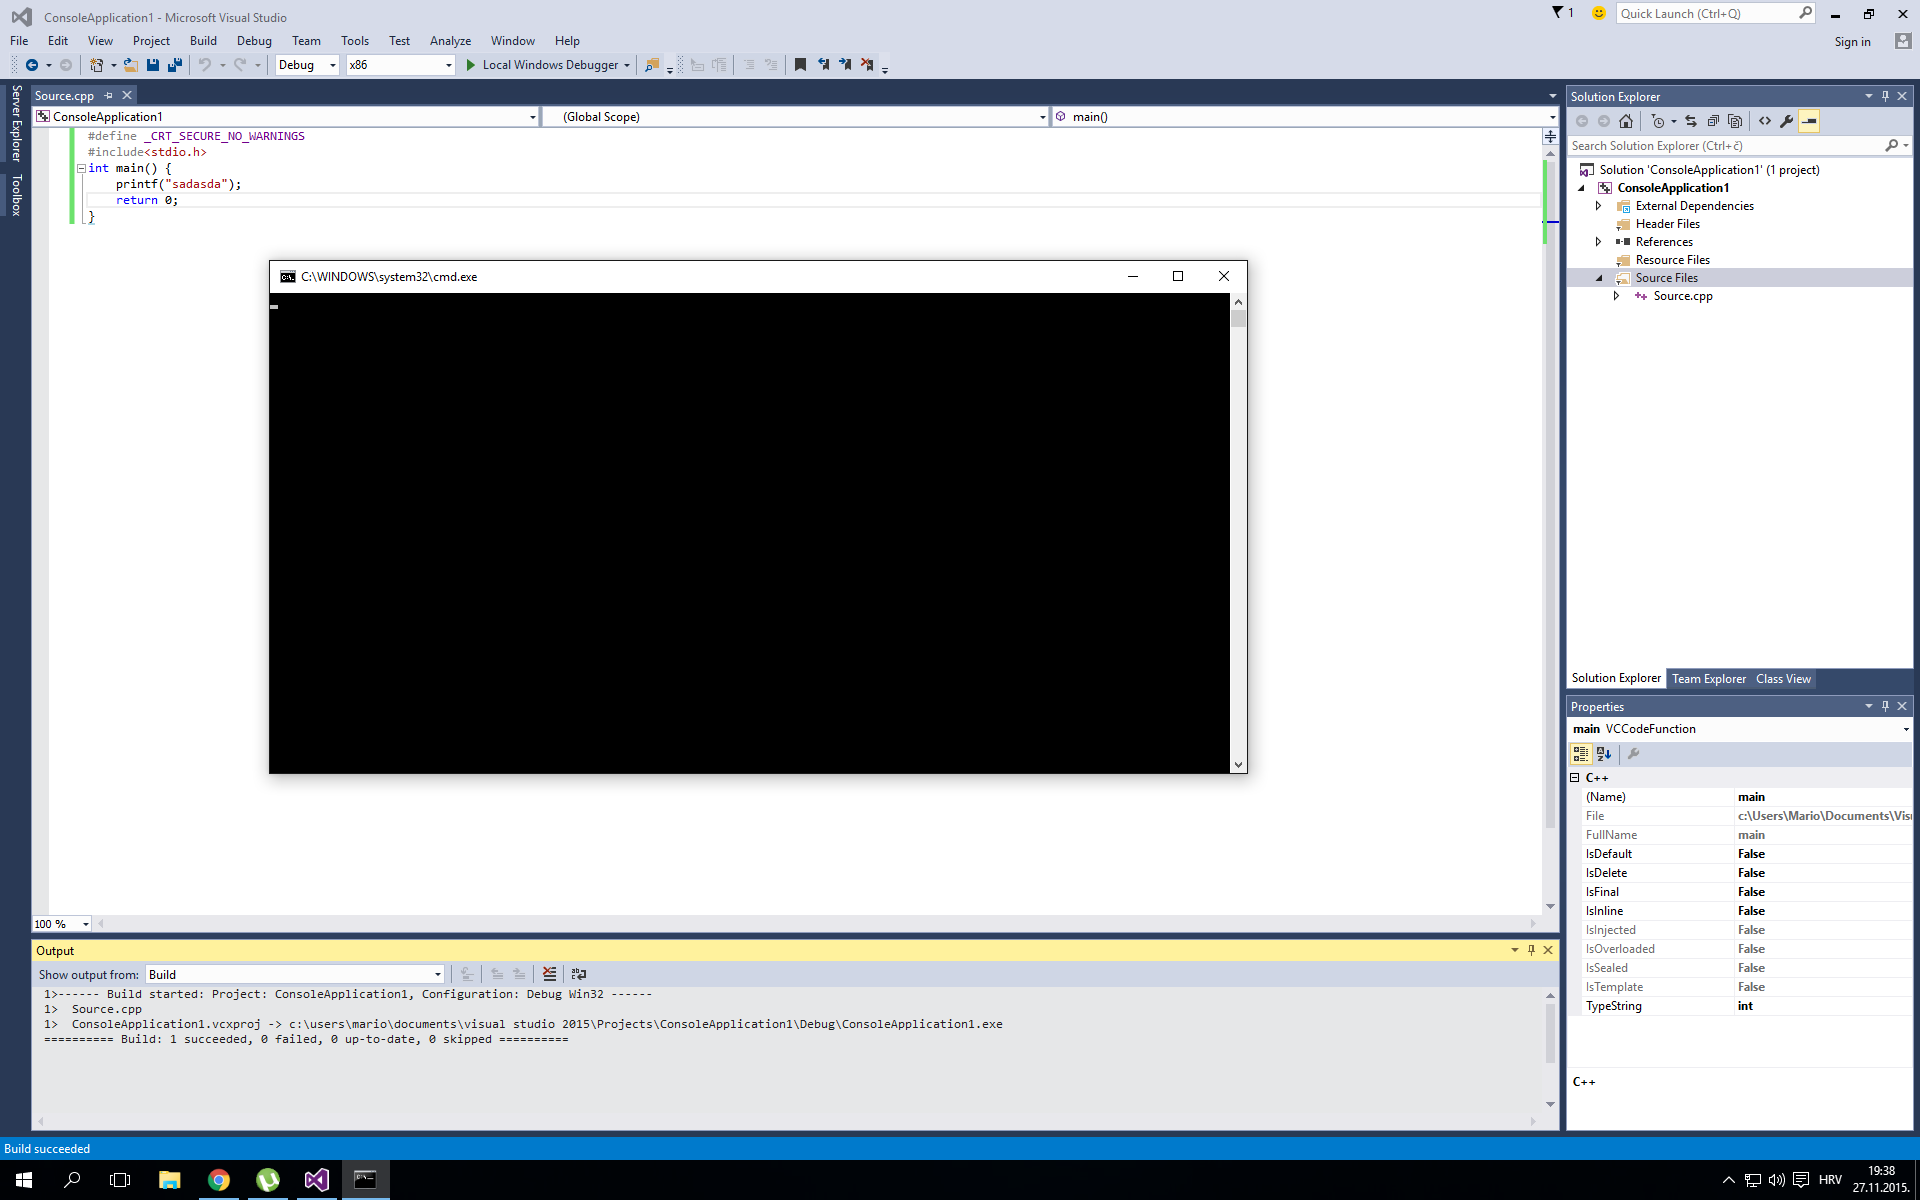Expand the External Dependencies node
The width and height of the screenshot is (1920, 1200).
pyautogui.click(x=1598, y=206)
